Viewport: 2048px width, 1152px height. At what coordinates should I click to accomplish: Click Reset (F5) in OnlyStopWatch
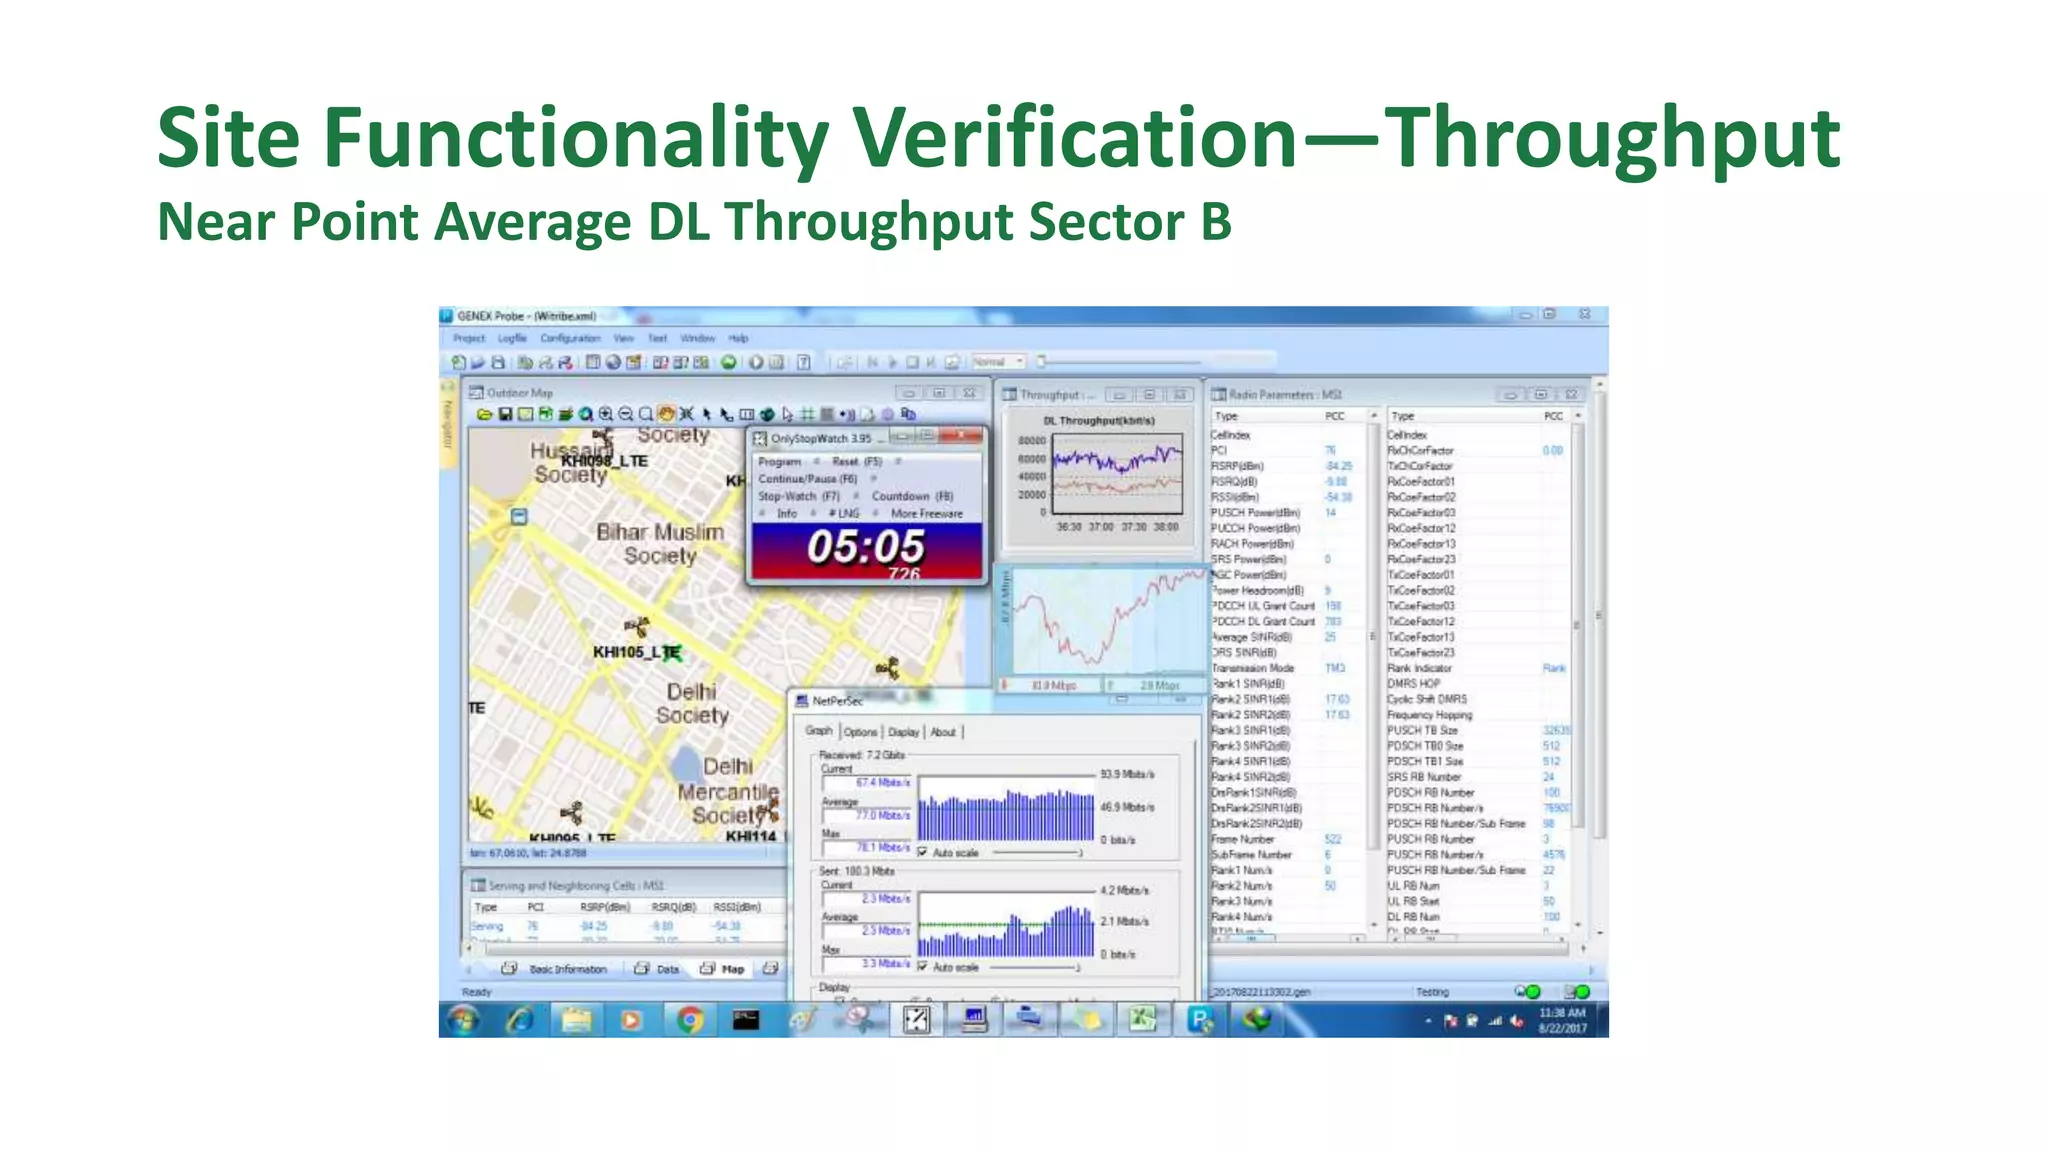coord(857,462)
